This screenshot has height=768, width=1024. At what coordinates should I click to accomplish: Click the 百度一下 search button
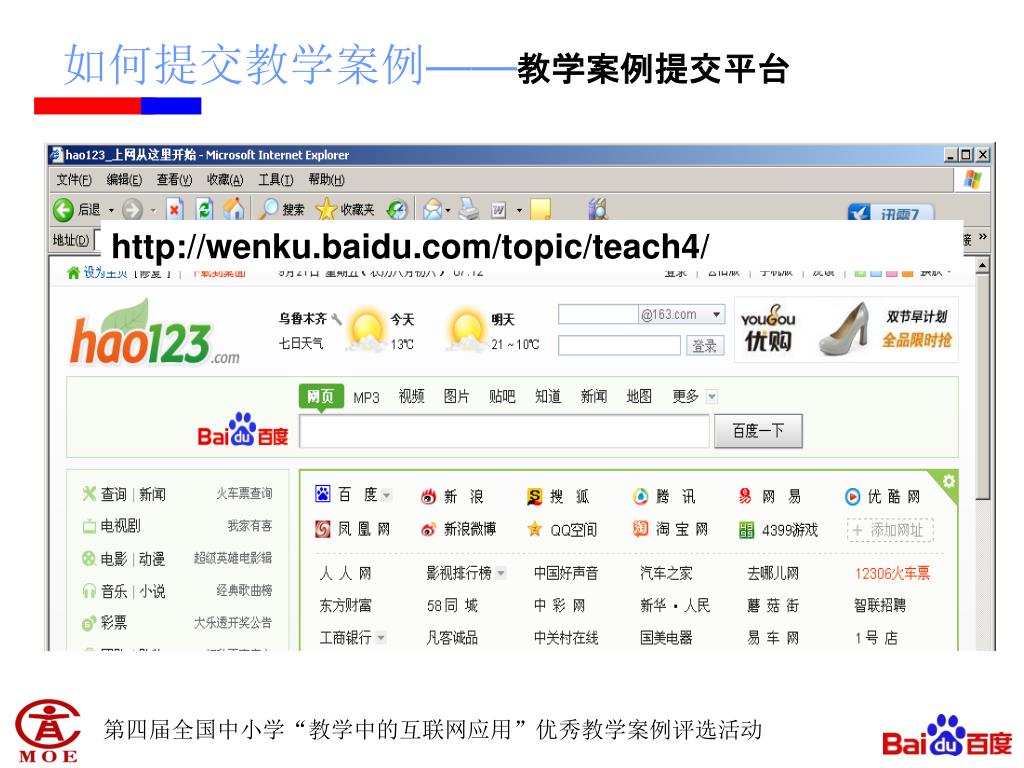click(758, 431)
